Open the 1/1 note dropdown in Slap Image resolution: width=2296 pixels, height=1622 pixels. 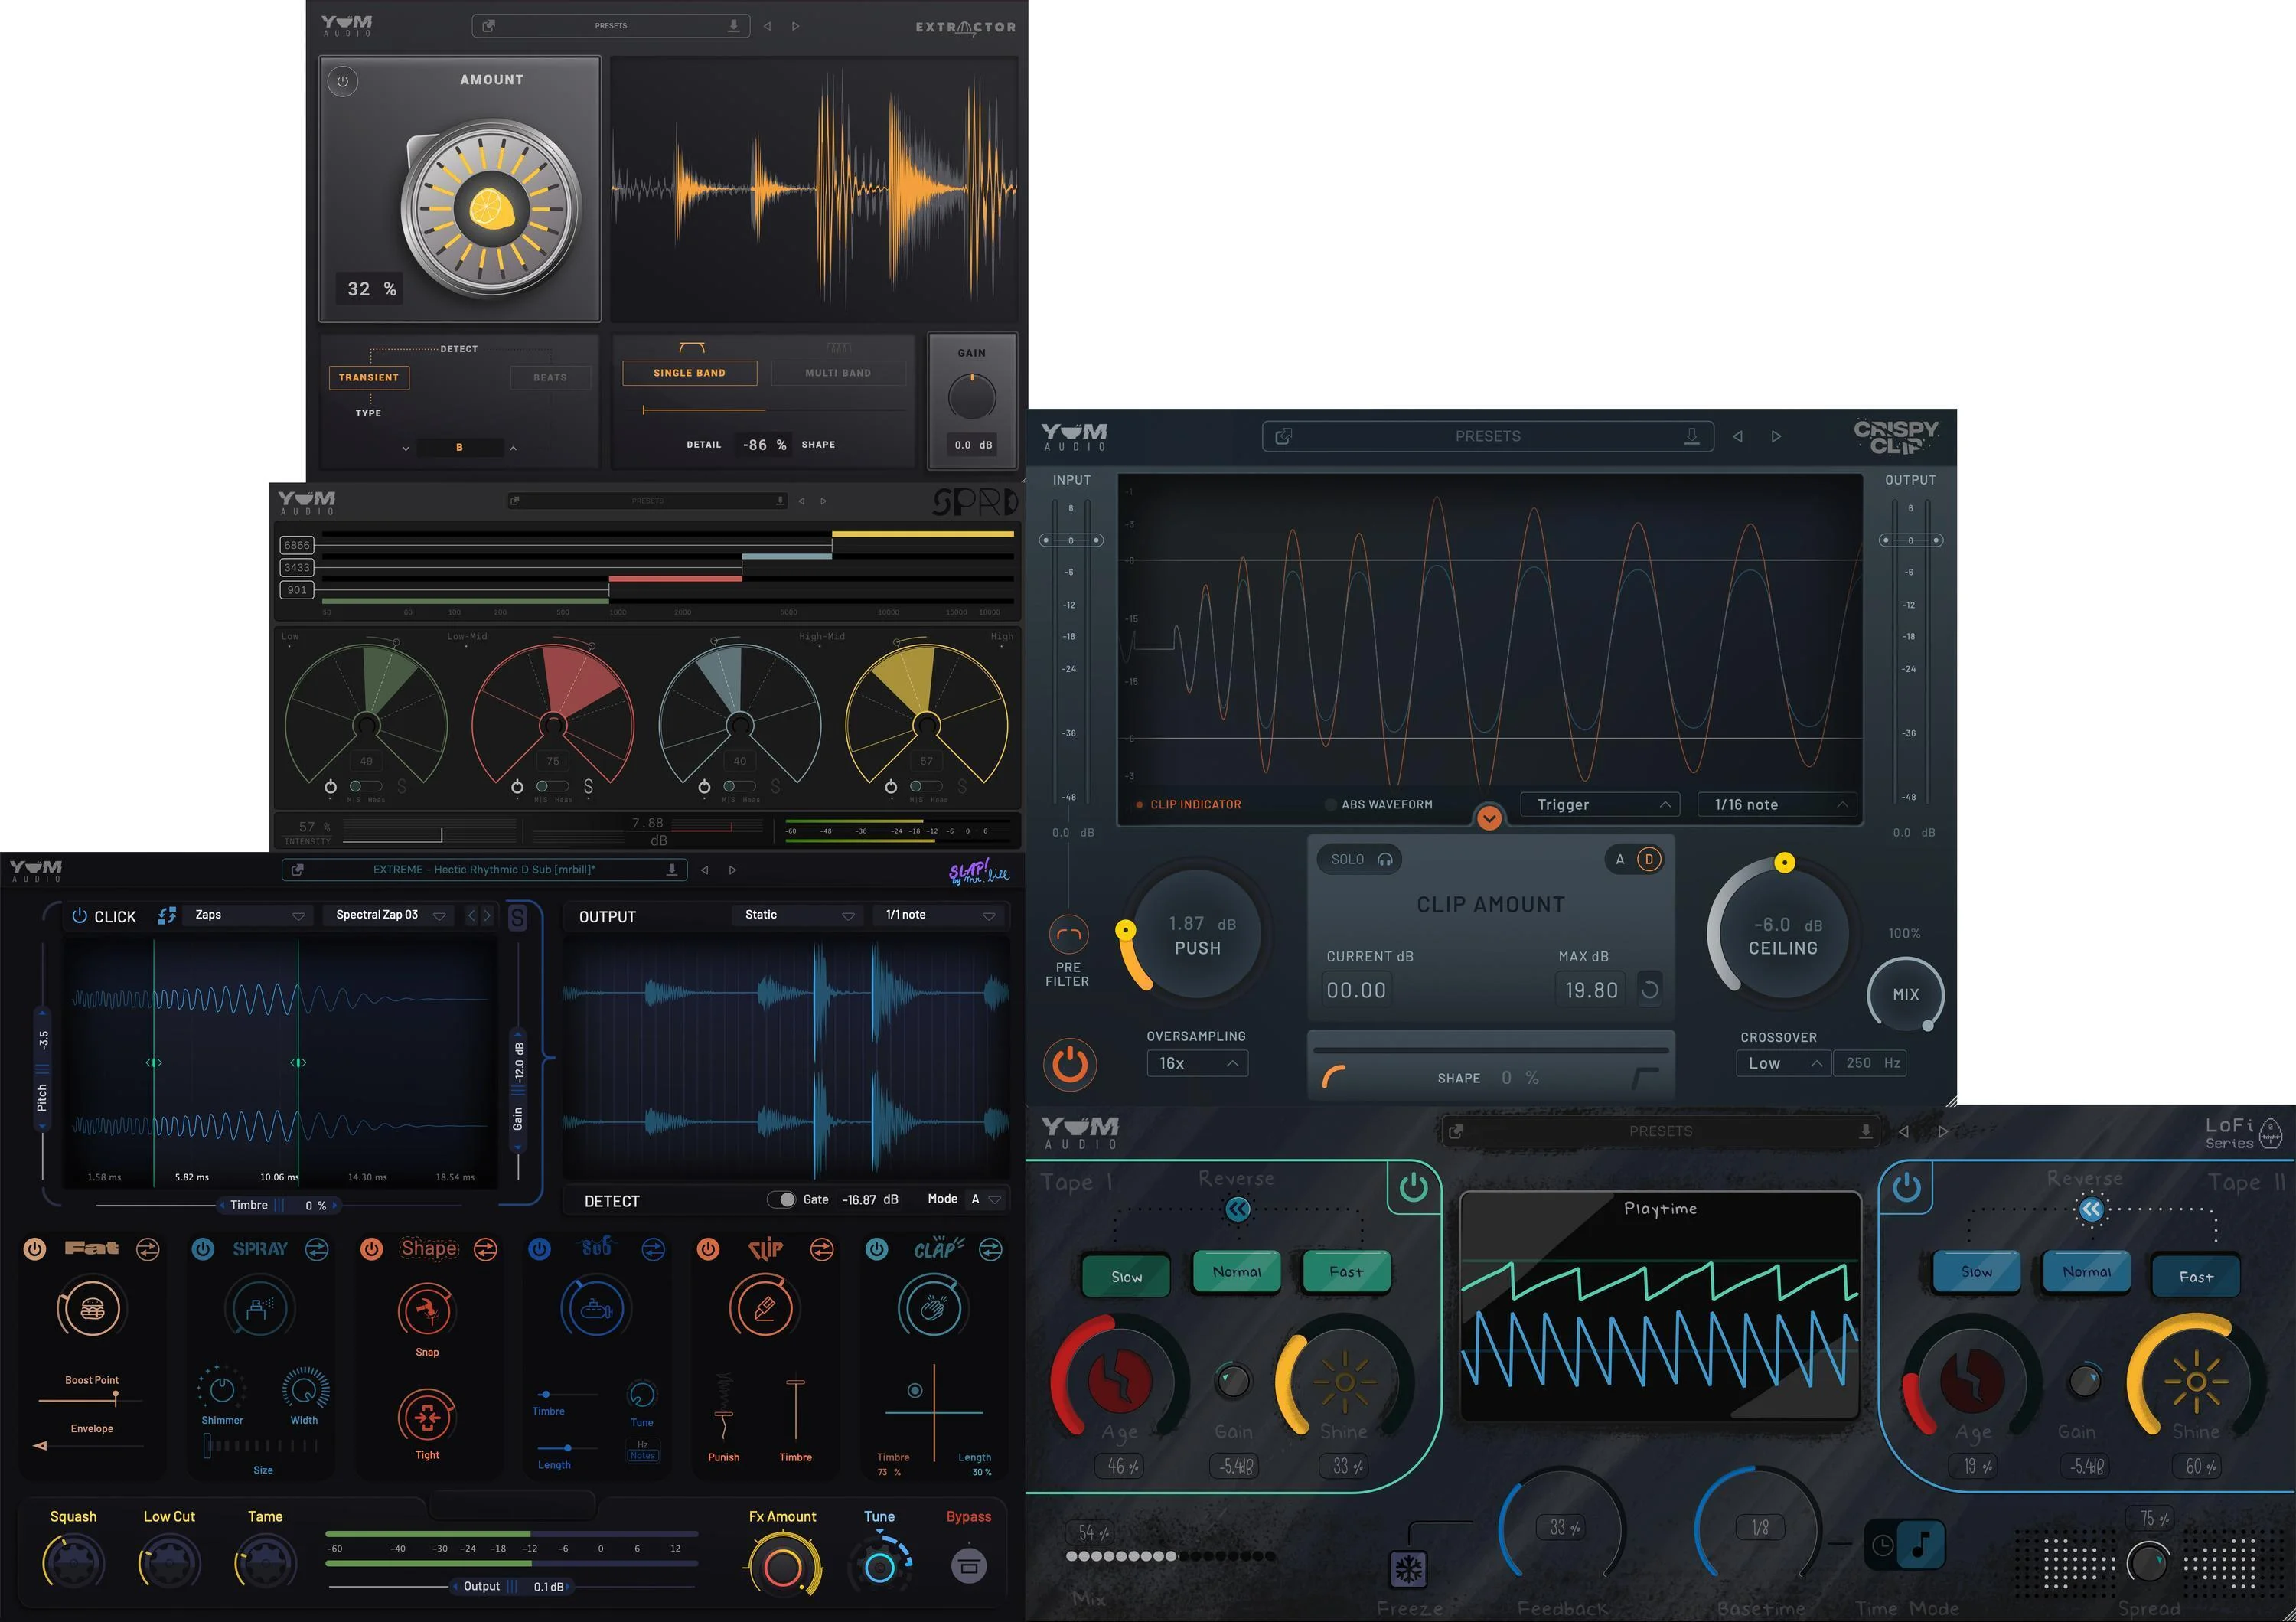pos(938,915)
